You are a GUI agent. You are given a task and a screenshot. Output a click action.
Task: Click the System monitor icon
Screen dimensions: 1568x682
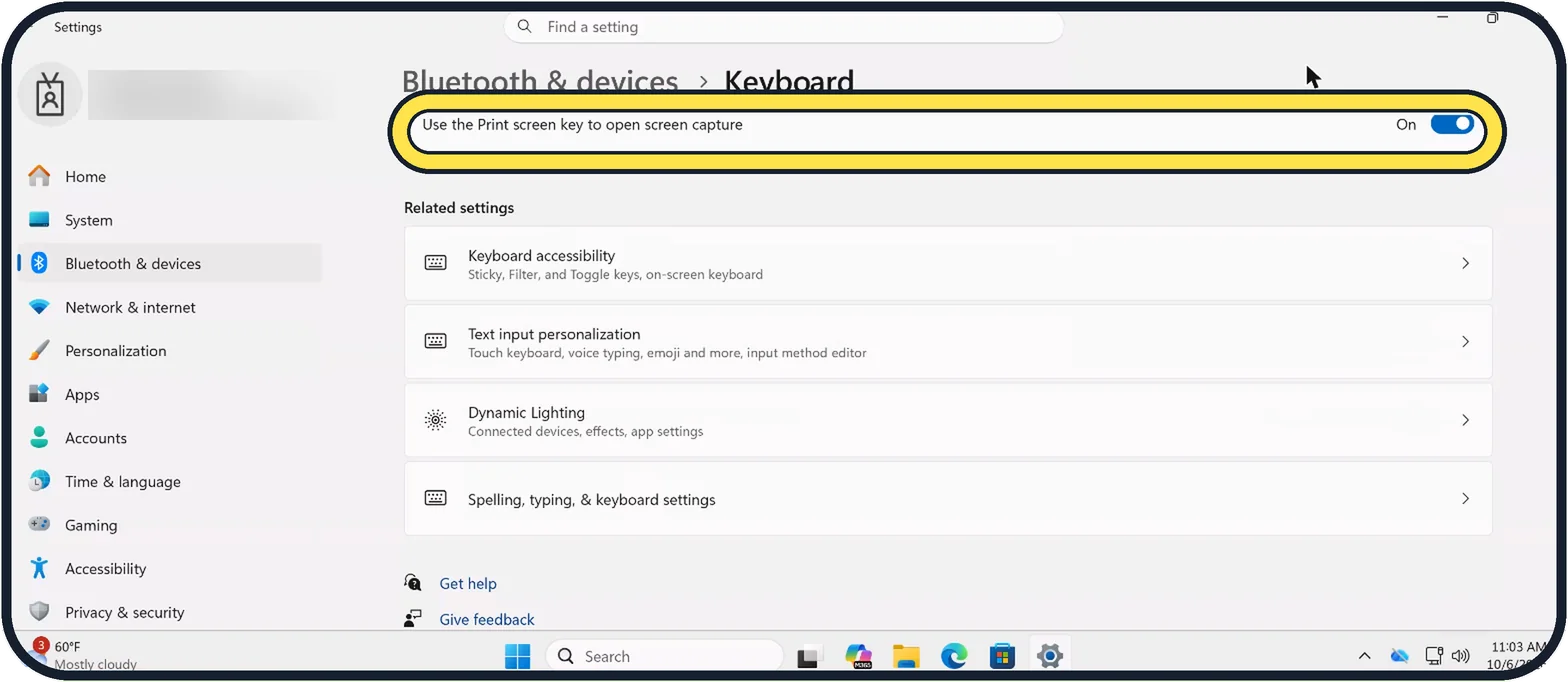coord(39,220)
